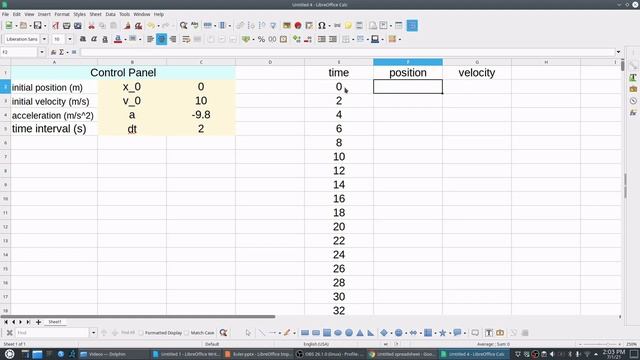Click the background color swatch icon
Image resolution: width=640 pixels, height=360 pixels.
click(133, 39)
